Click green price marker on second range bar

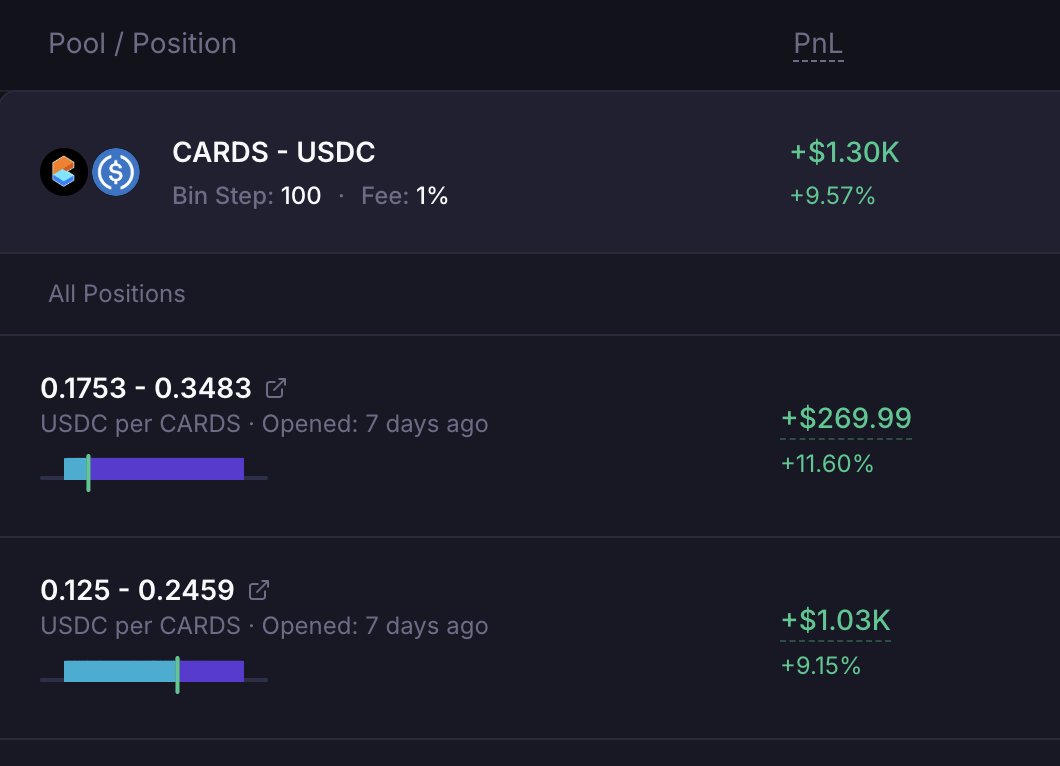point(178,675)
